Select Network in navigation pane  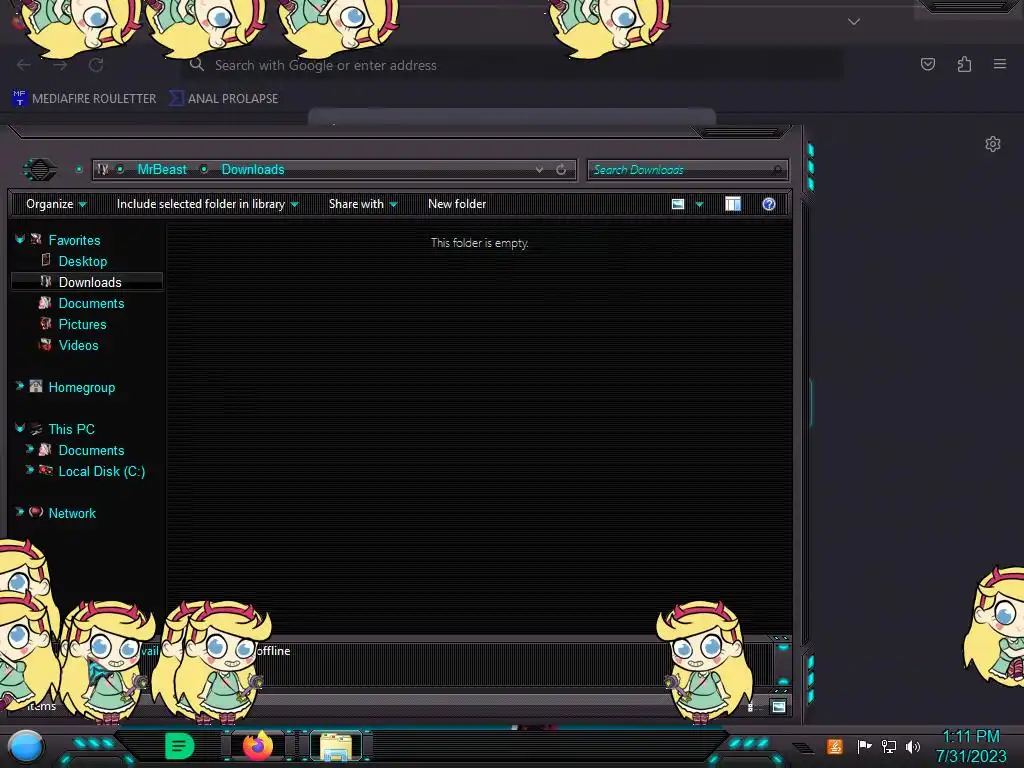[x=72, y=513]
